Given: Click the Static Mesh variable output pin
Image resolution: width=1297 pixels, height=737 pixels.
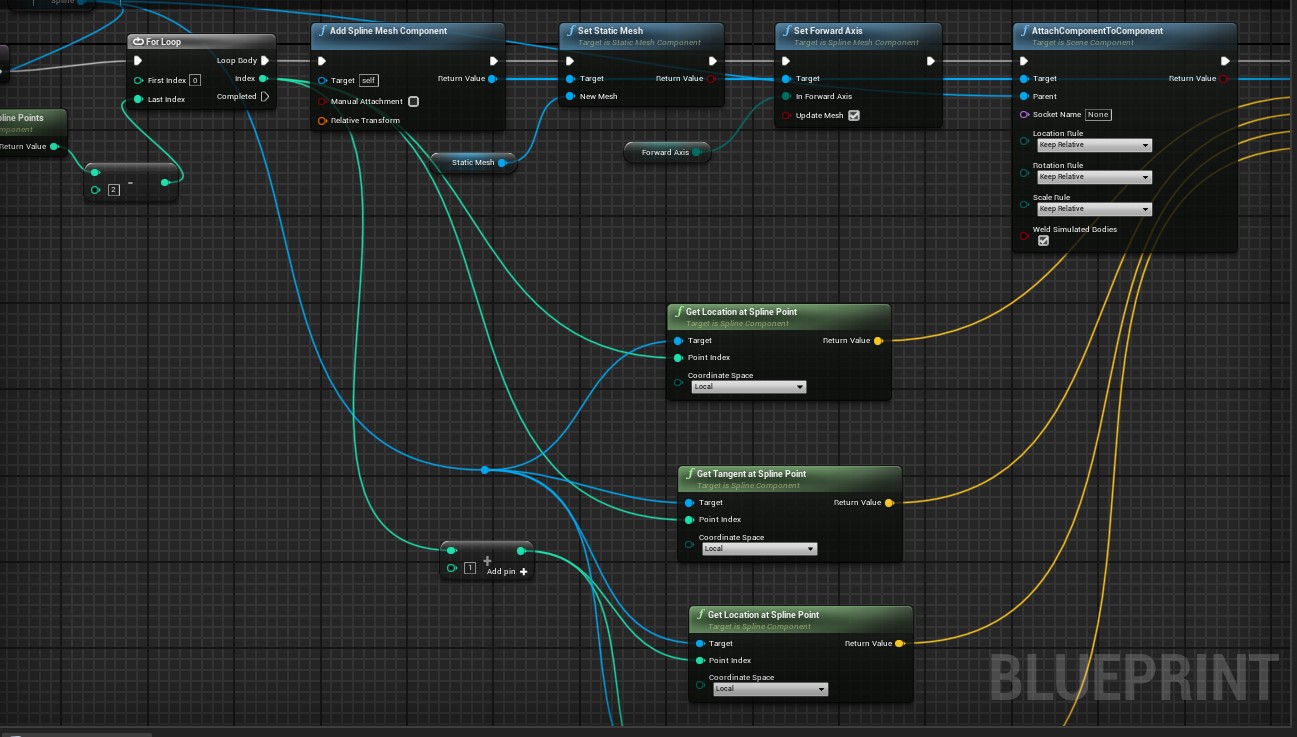Looking at the screenshot, I should (502, 163).
